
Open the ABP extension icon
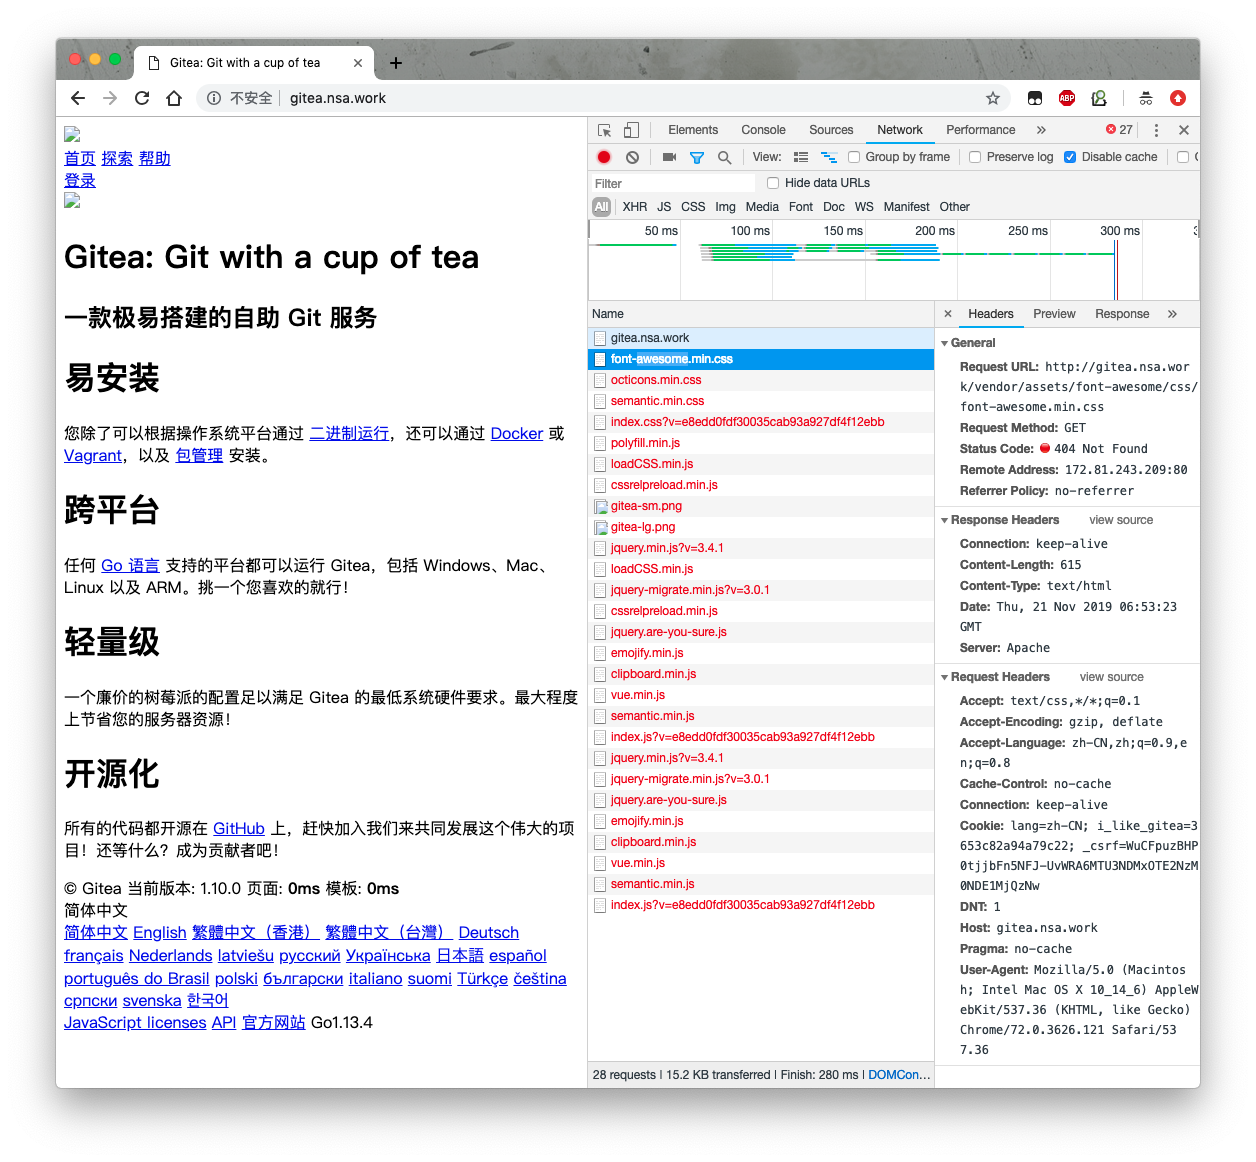tap(1067, 98)
